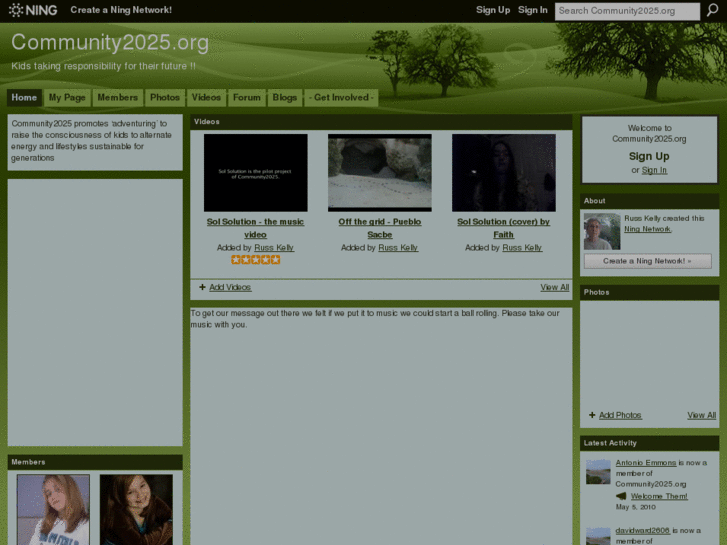Play the Off the grid Pueblo Sacbe thumbnail
Viewport: 727px width, 545px height.
(380, 173)
